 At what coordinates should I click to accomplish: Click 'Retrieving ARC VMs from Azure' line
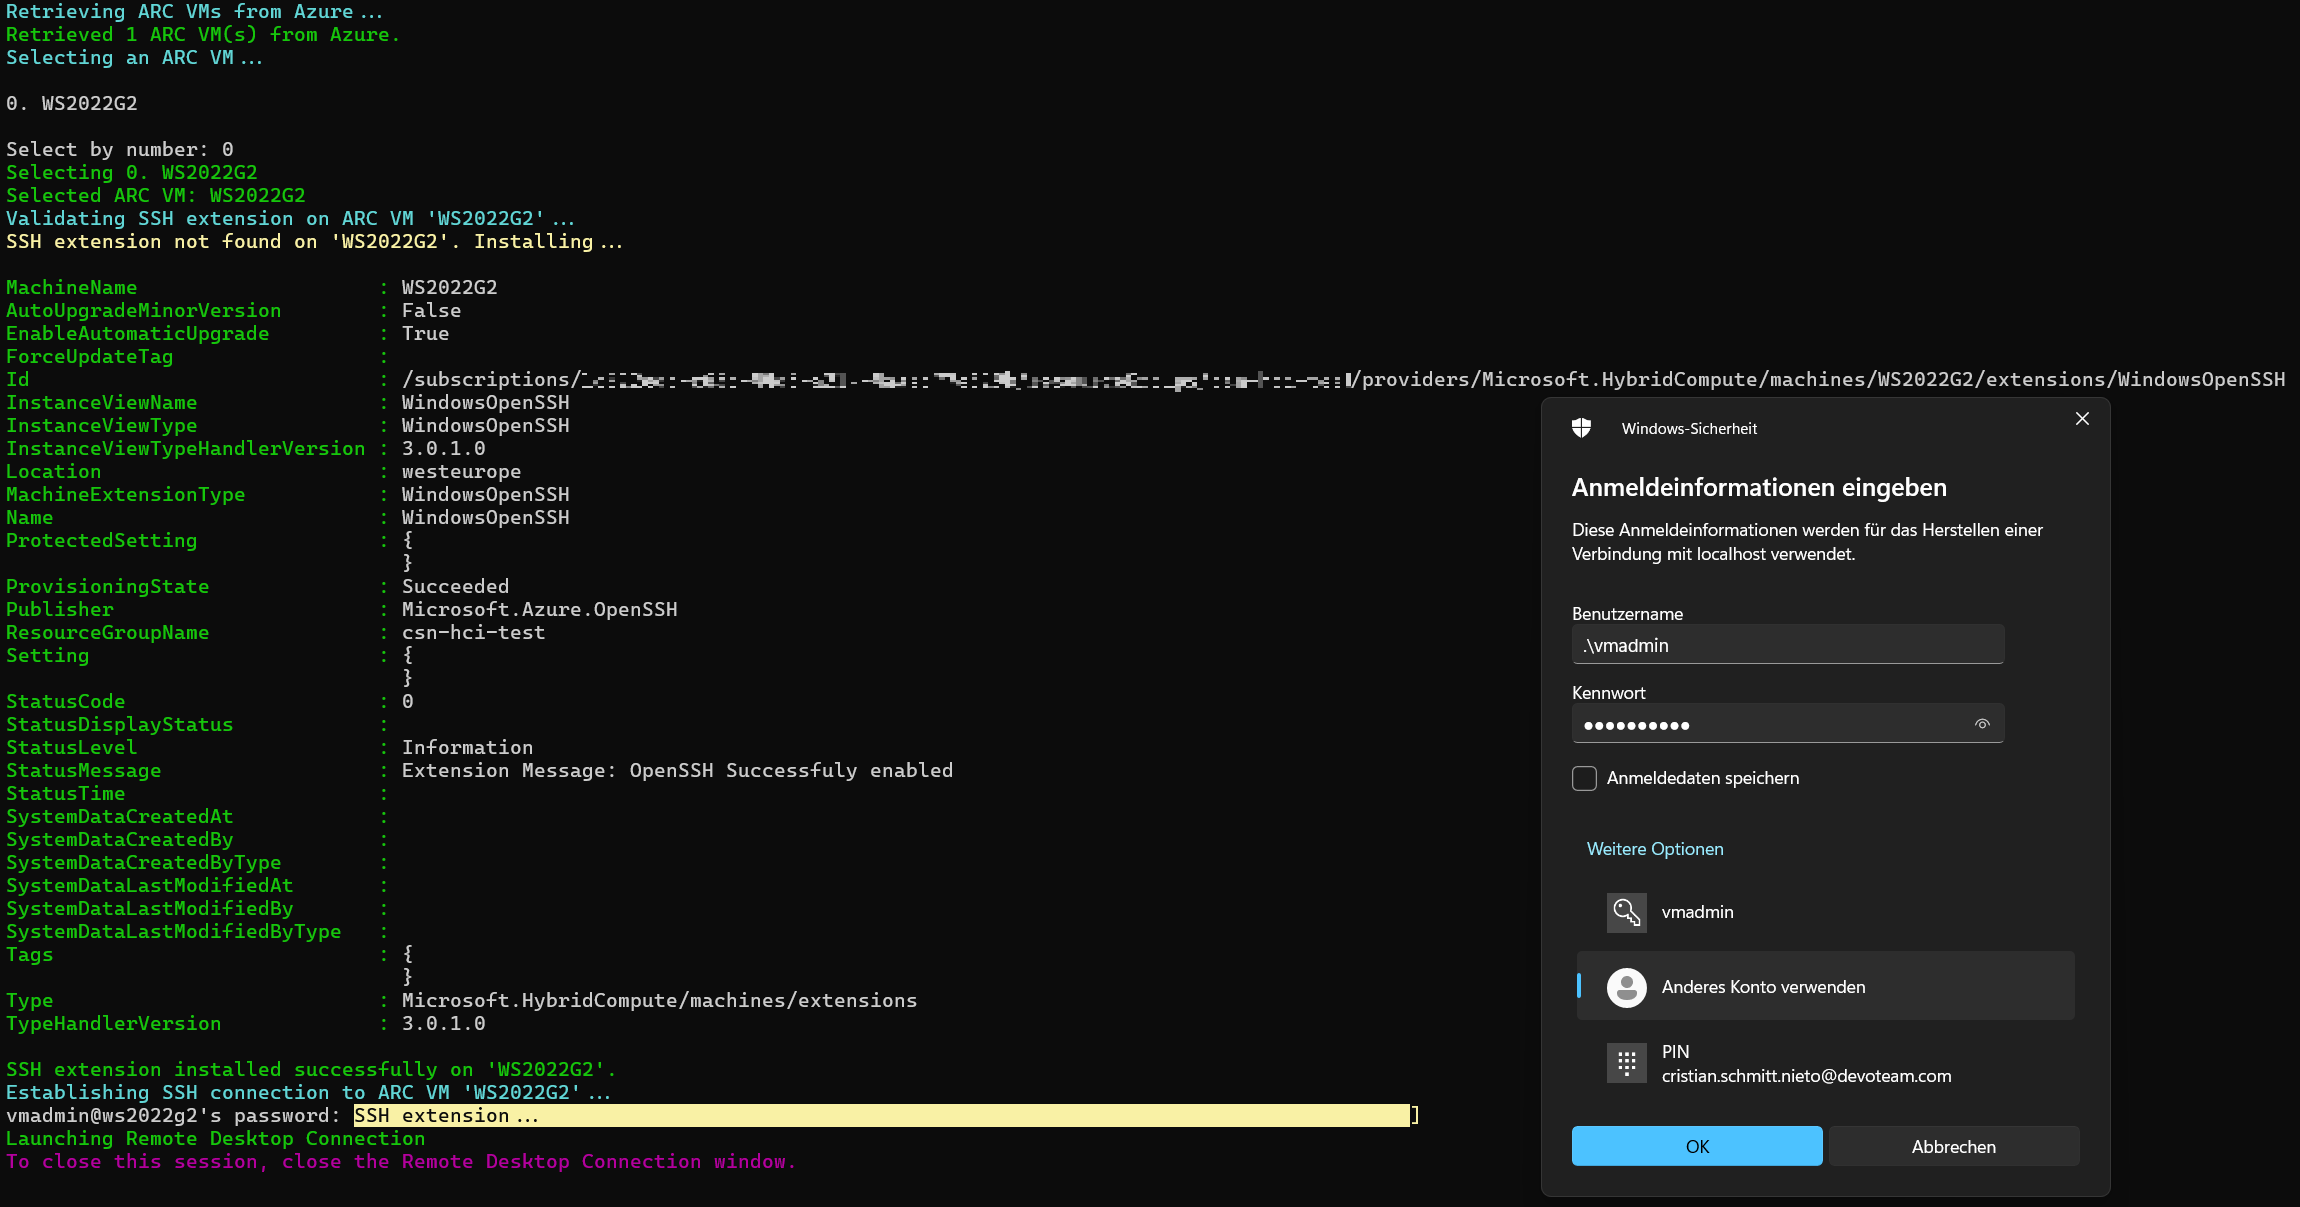194,12
